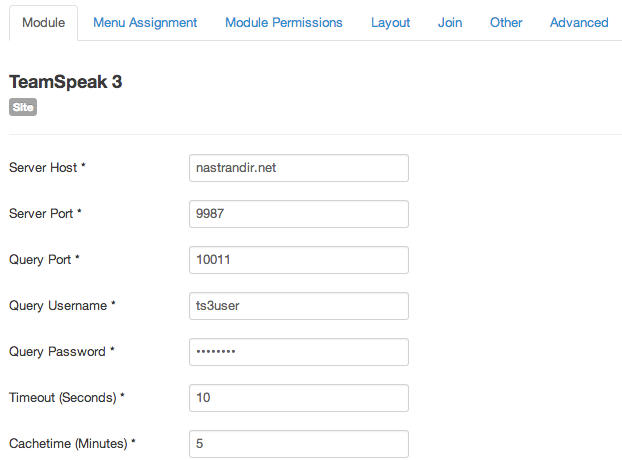
Task: Click the gray Site badge
Action: 23,107
